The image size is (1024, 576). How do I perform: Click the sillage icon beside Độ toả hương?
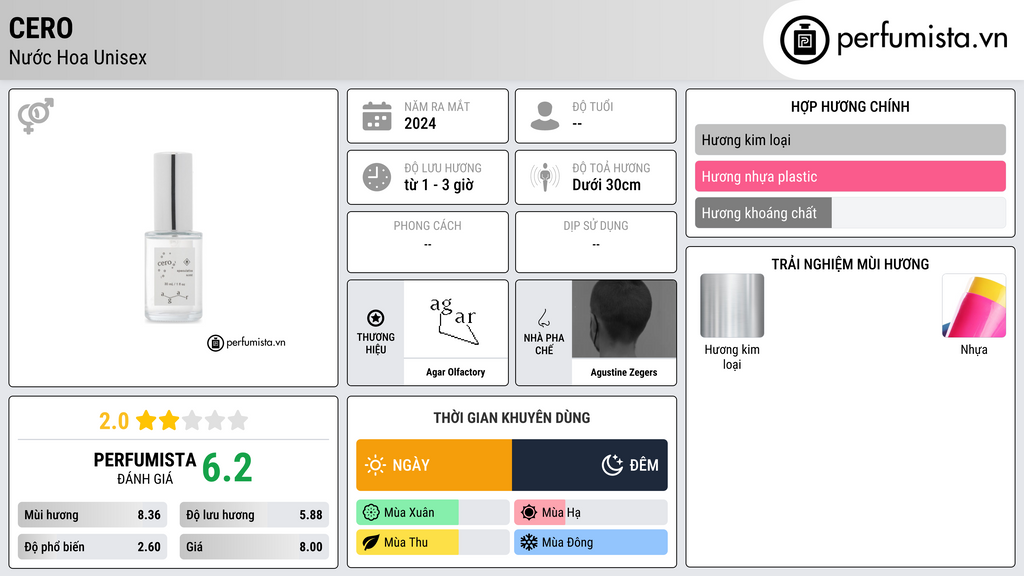545,177
